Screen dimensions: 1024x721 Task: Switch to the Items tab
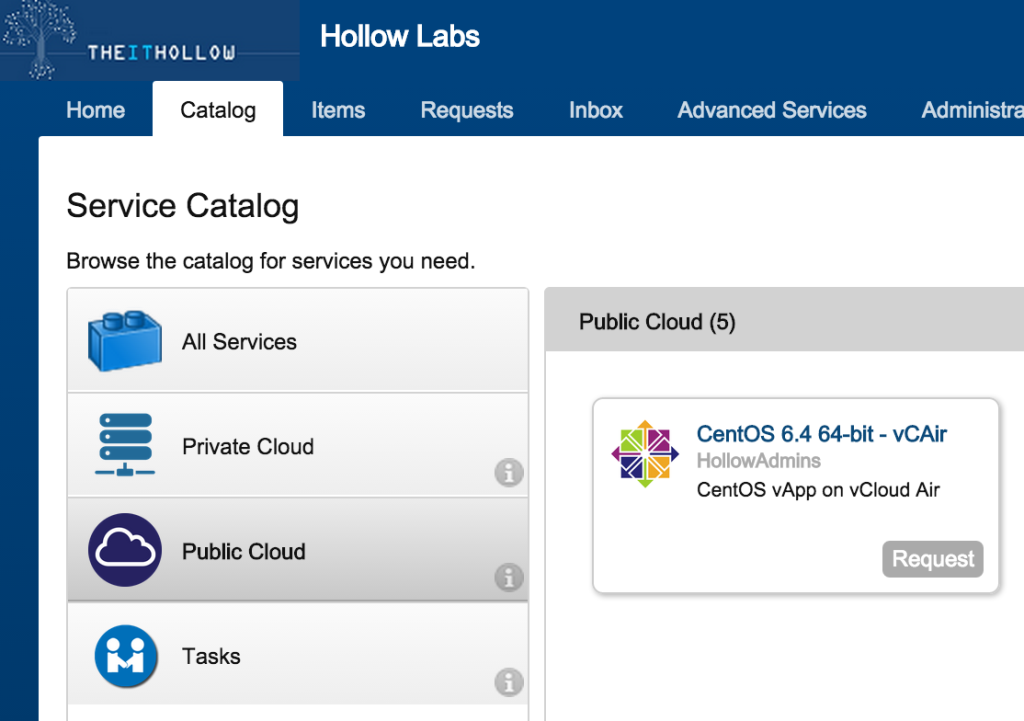(337, 110)
